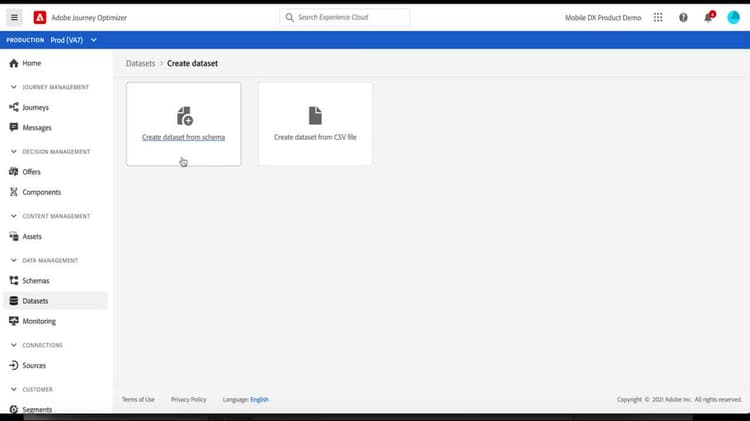The height and width of the screenshot is (421, 750).
Task: Go to Home in sidebar
Action: coord(32,63)
